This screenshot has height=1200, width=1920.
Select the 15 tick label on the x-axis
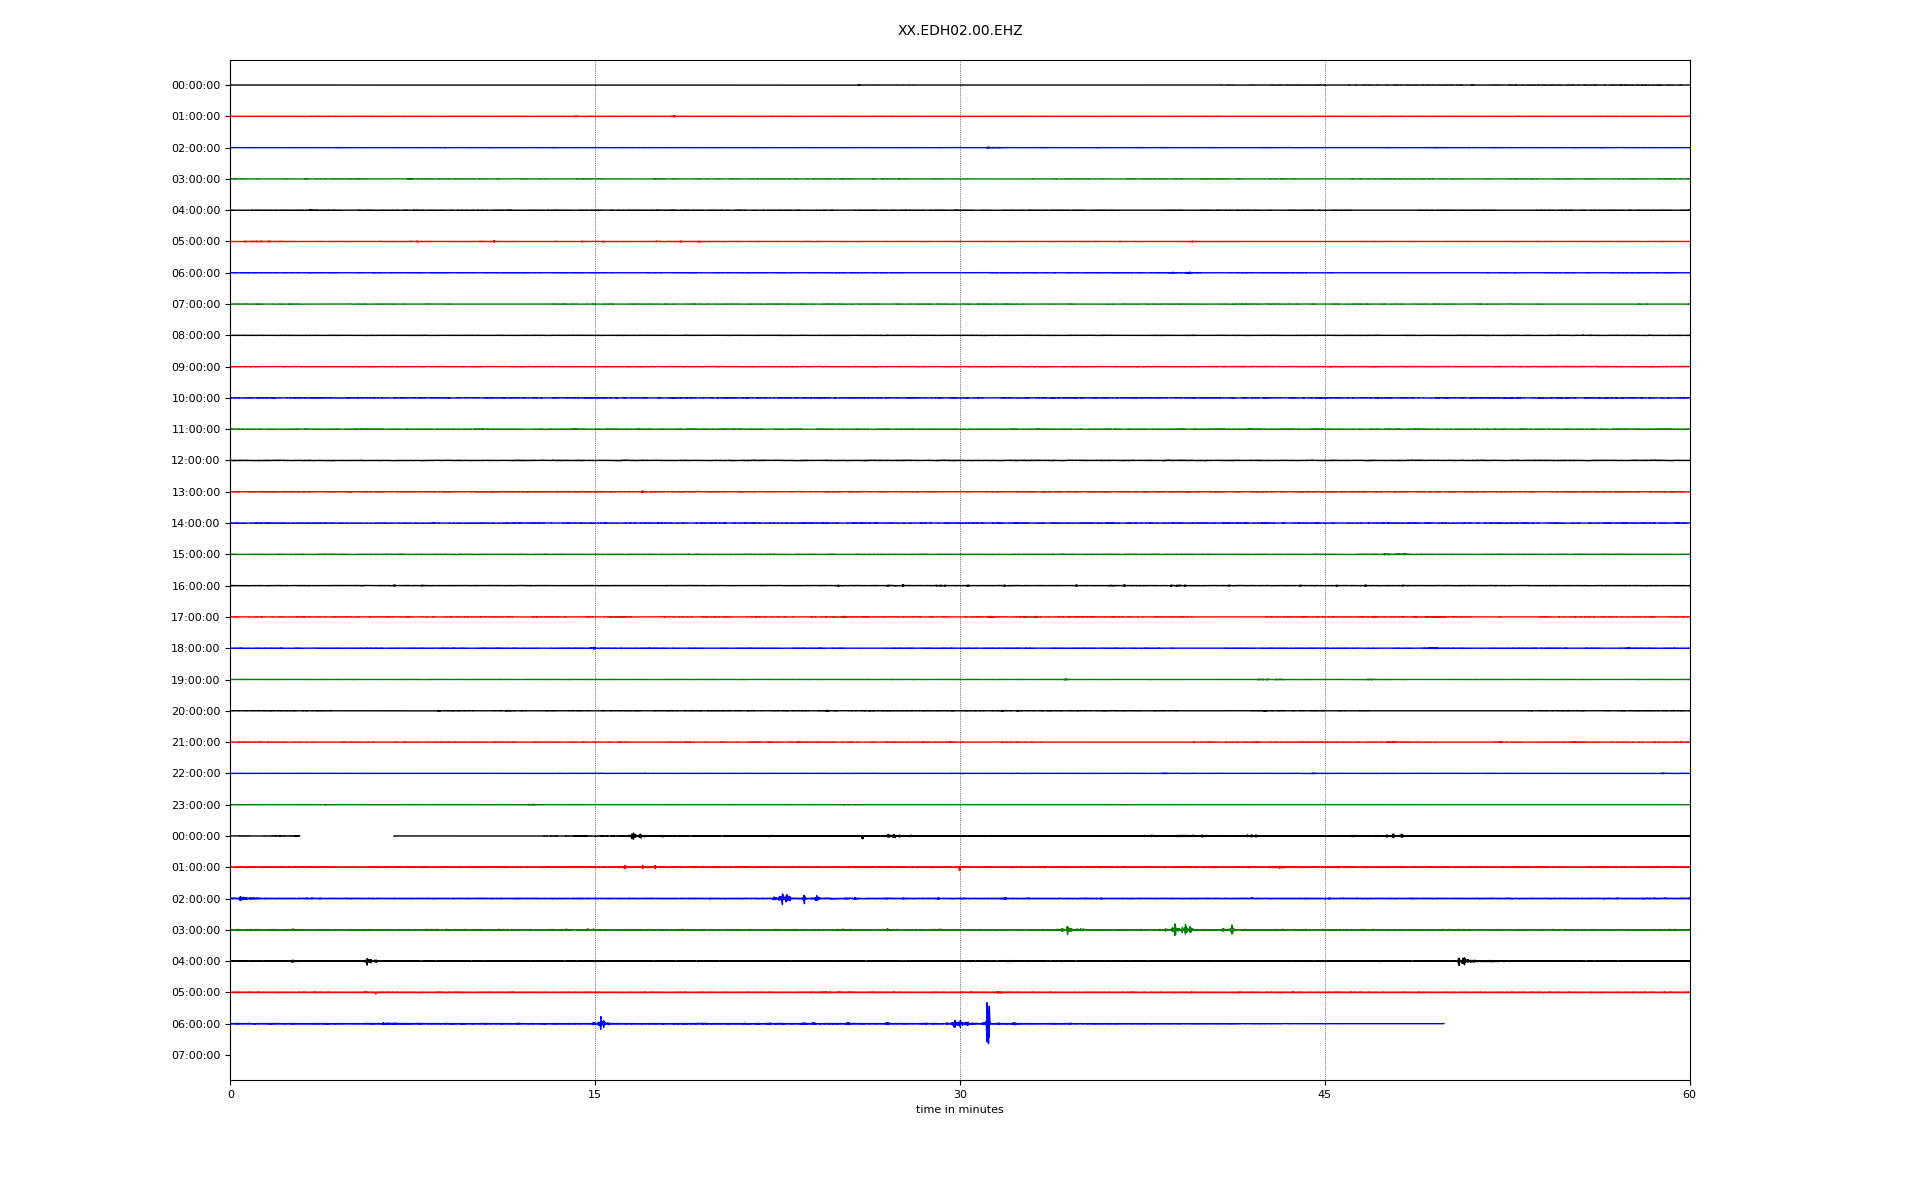[x=595, y=1095]
